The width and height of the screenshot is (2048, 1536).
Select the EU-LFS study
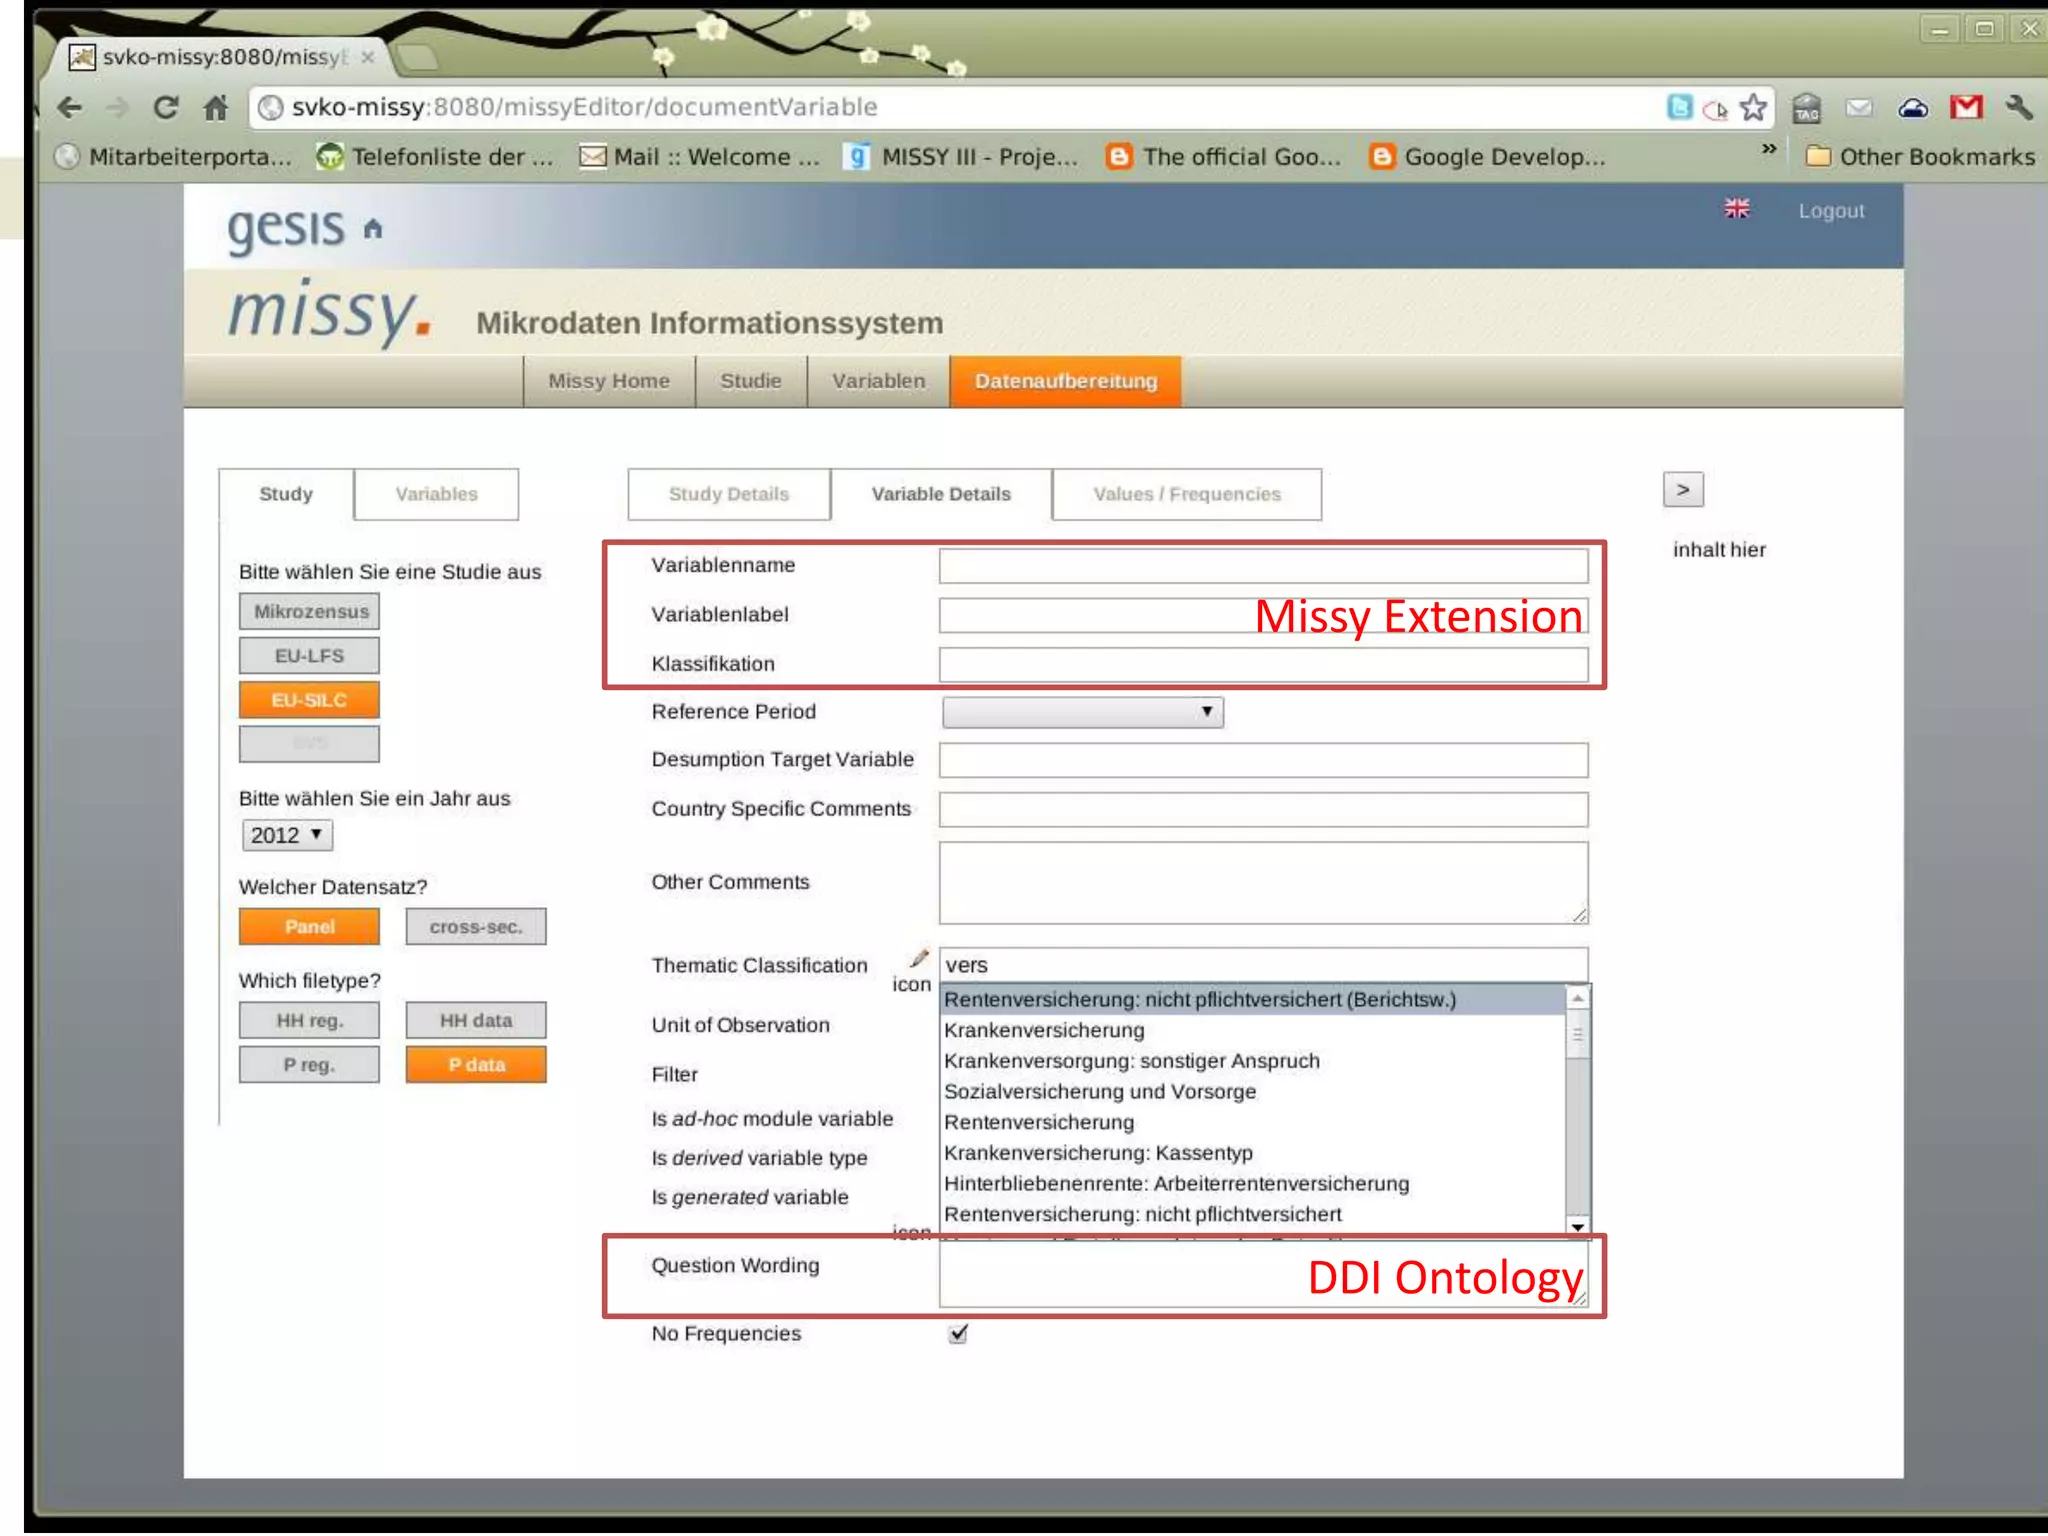pos(309,656)
